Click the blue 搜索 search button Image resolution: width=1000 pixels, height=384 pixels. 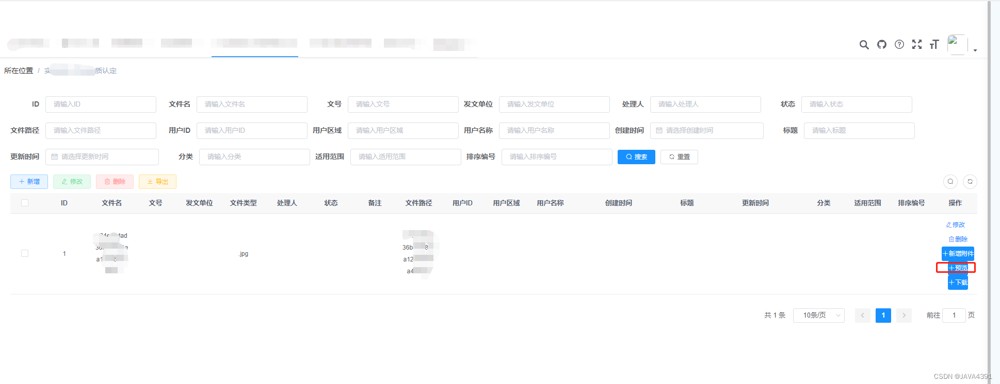pyautogui.click(x=636, y=157)
